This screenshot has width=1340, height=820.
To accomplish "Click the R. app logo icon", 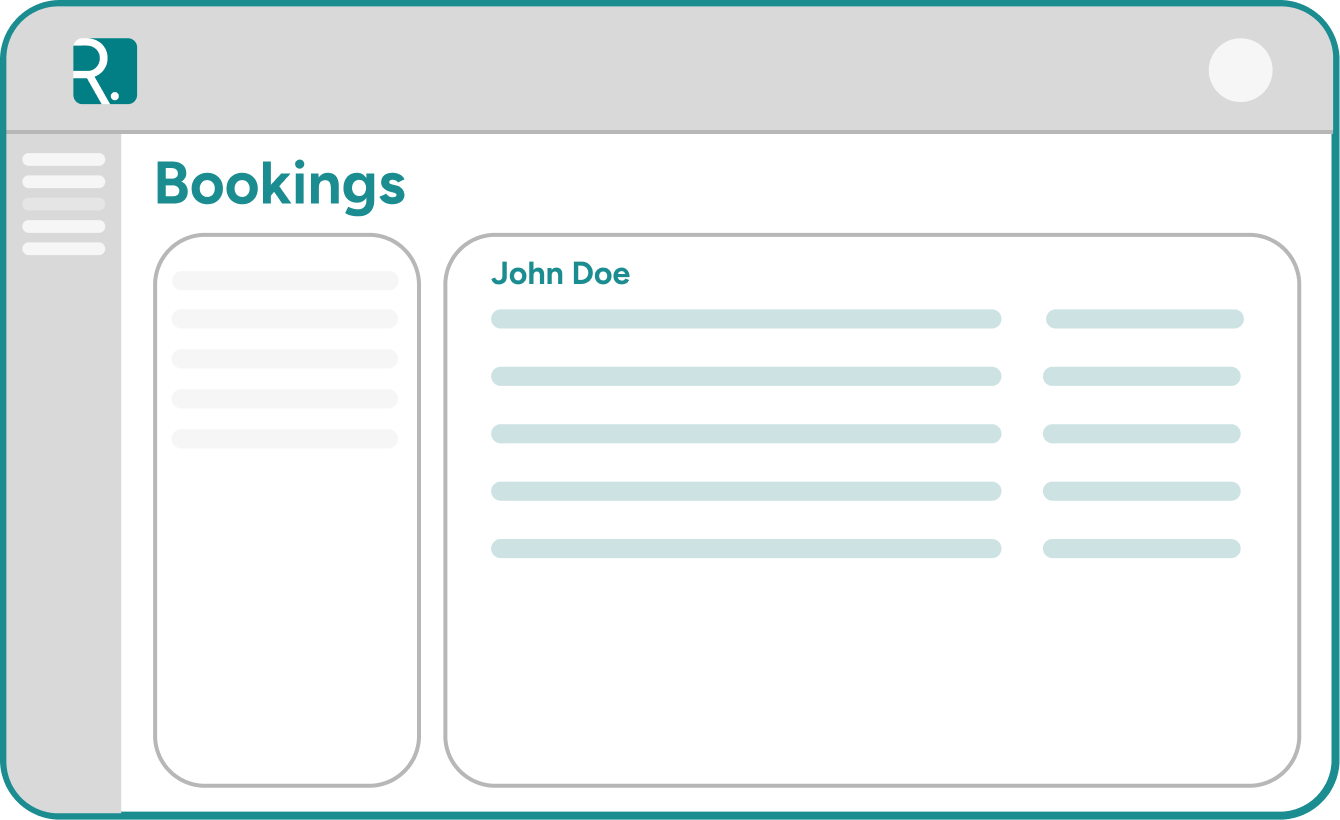I will 103,70.
